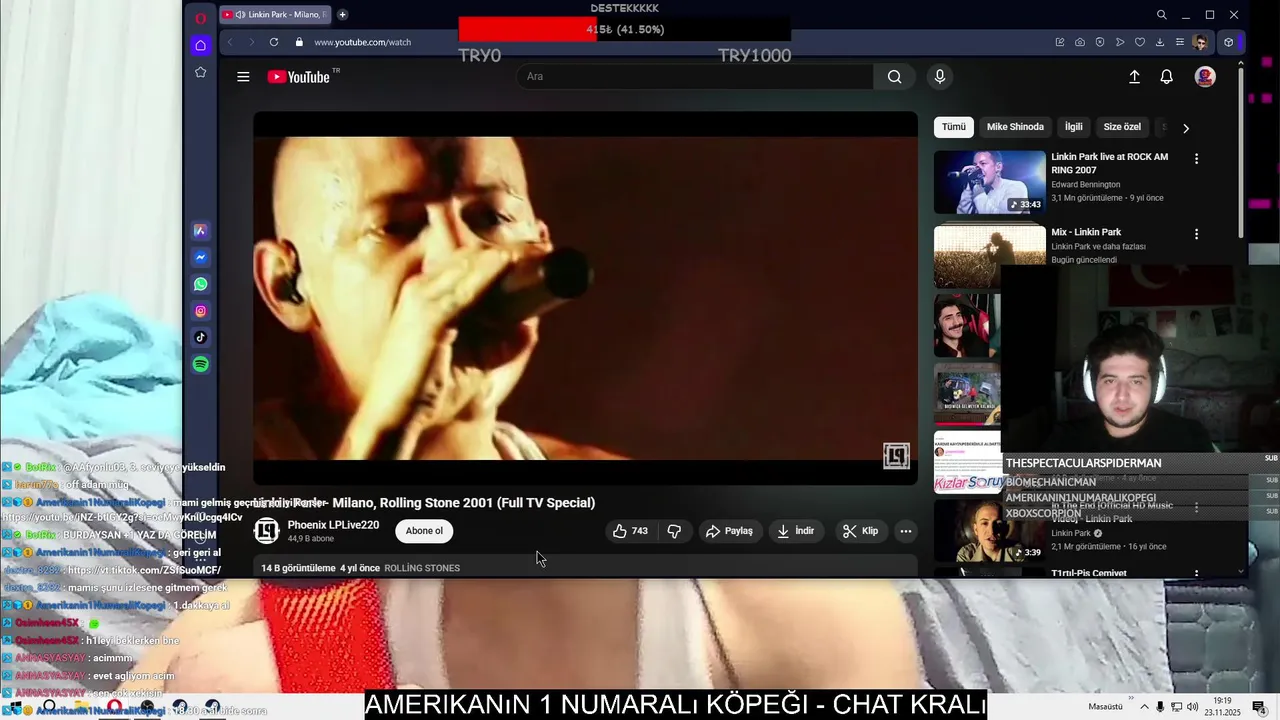This screenshot has height=720, width=1280.
Task: Open Messenger in Opera sidebar
Action: [200, 257]
